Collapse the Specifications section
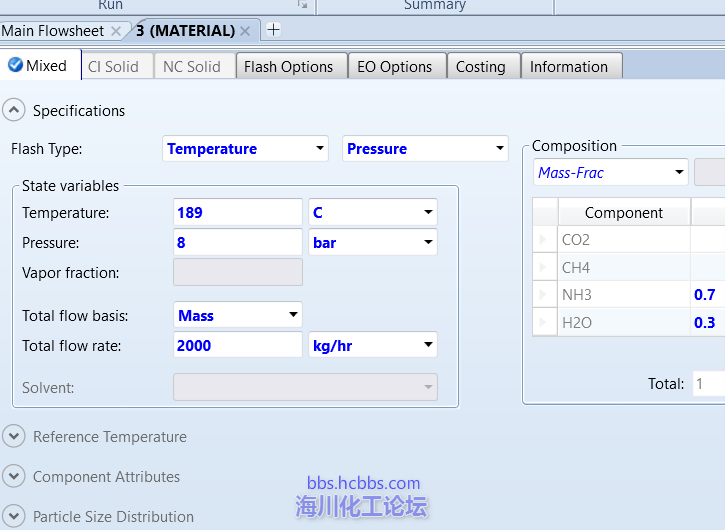The image size is (725, 530). (x=15, y=110)
